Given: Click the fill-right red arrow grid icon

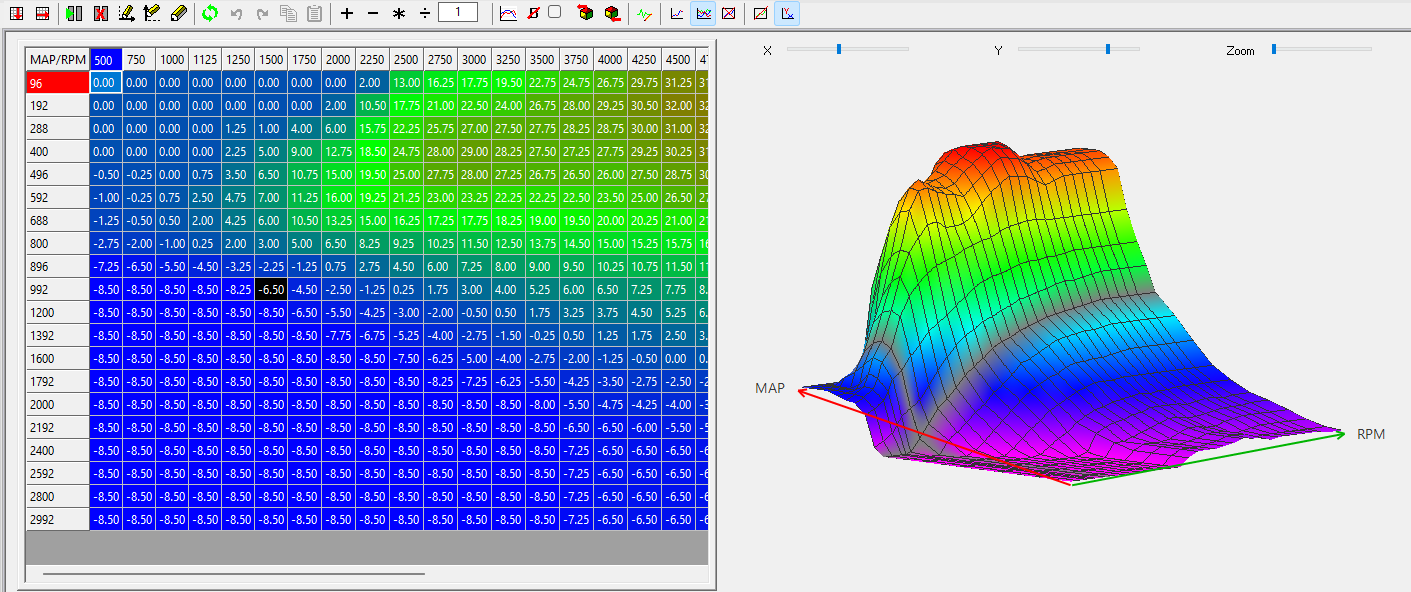Looking at the screenshot, I should coord(42,13).
